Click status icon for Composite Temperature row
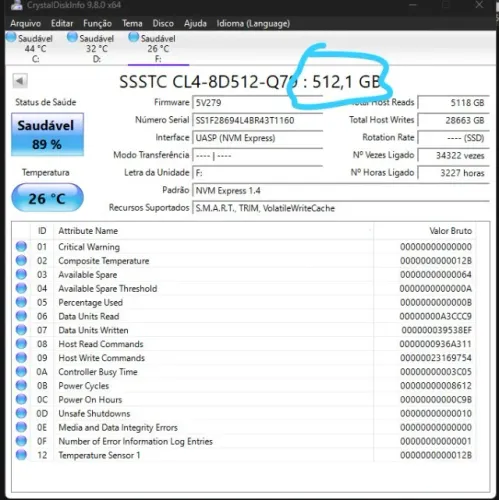 (21, 261)
